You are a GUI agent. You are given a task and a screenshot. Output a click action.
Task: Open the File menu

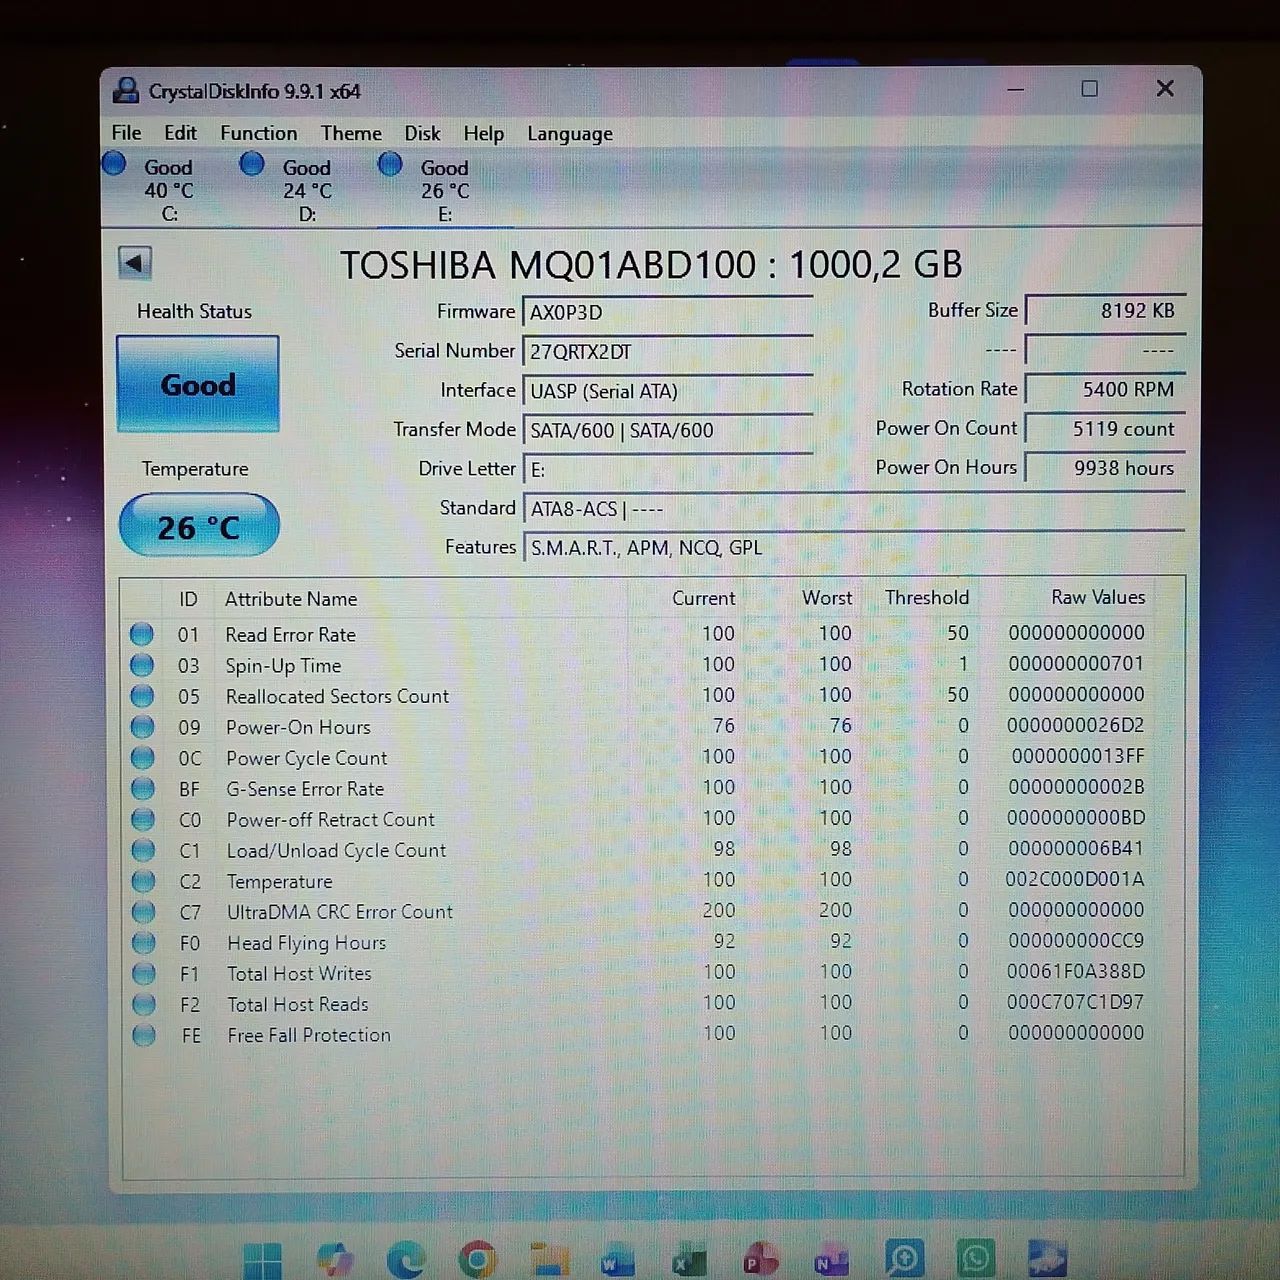pyautogui.click(x=126, y=133)
